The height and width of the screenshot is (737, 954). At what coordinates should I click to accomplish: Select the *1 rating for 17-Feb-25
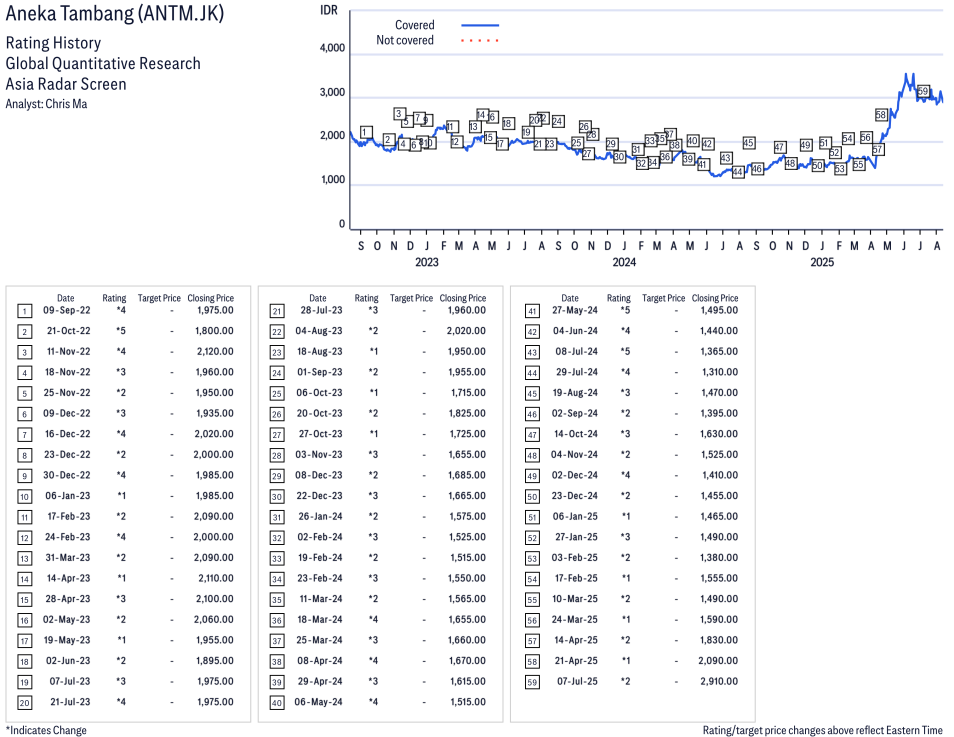pos(626,578)
